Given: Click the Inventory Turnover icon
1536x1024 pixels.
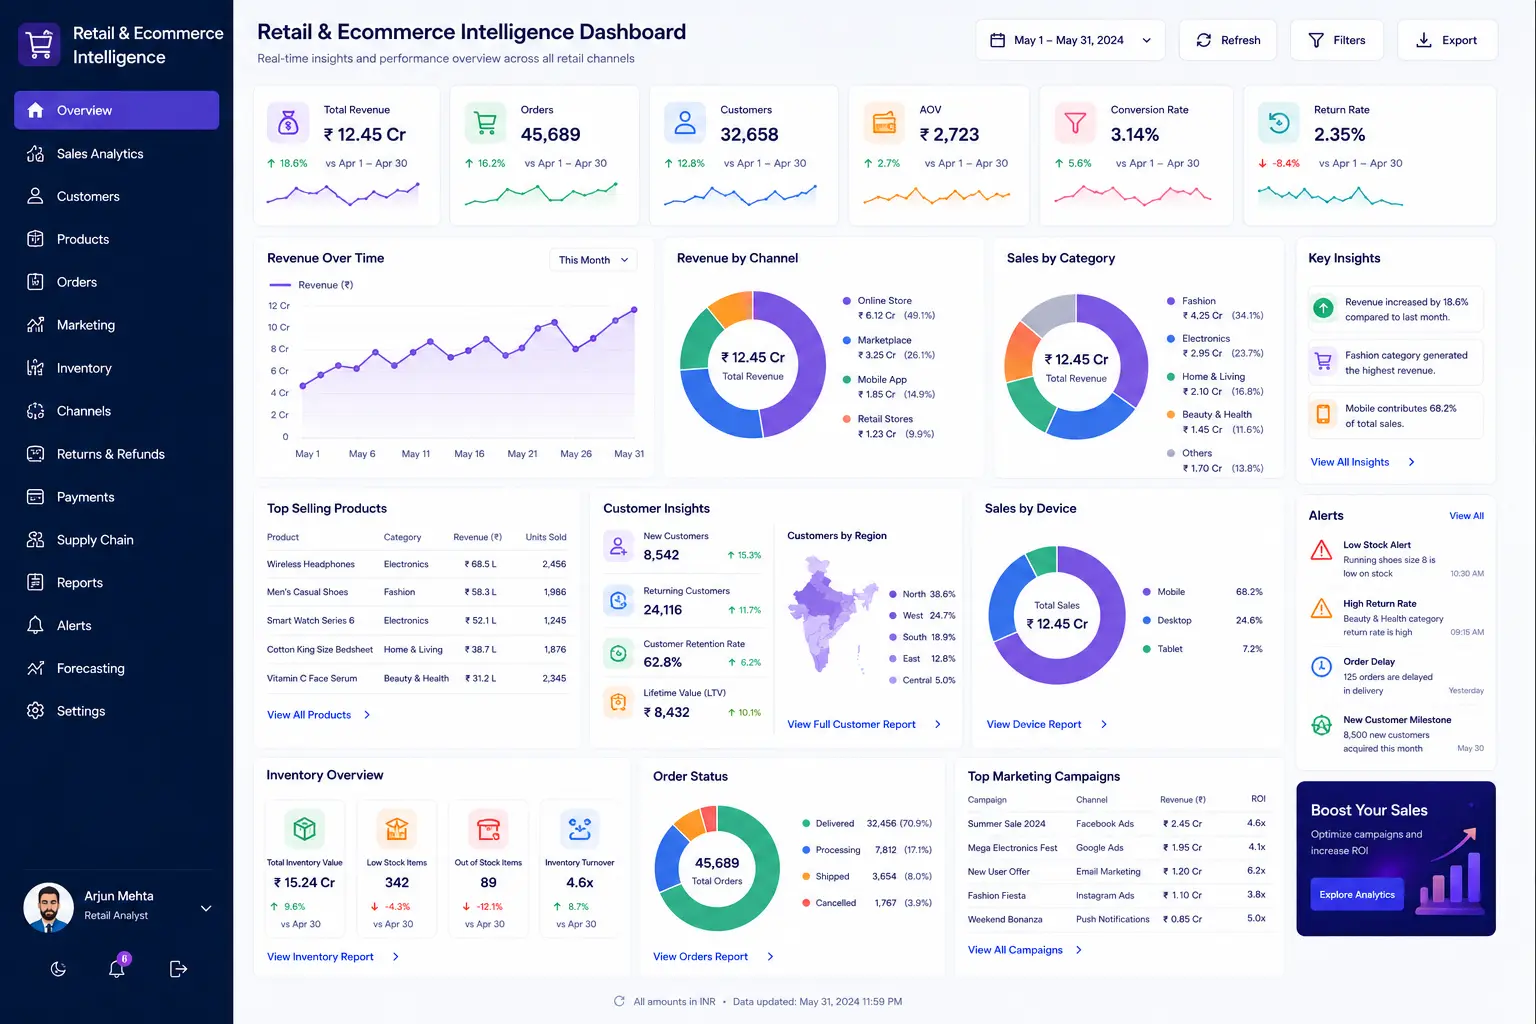Looking at the screenshot, I should pos(579,829).
